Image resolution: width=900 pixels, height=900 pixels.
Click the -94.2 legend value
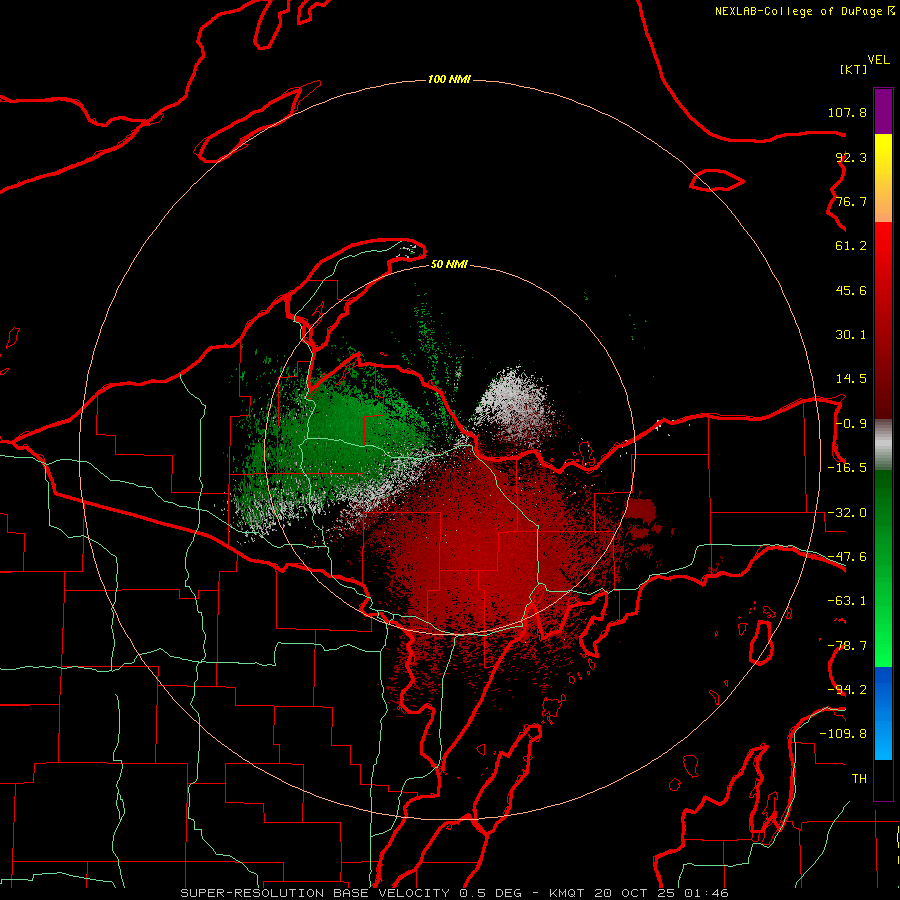[847, 690]
